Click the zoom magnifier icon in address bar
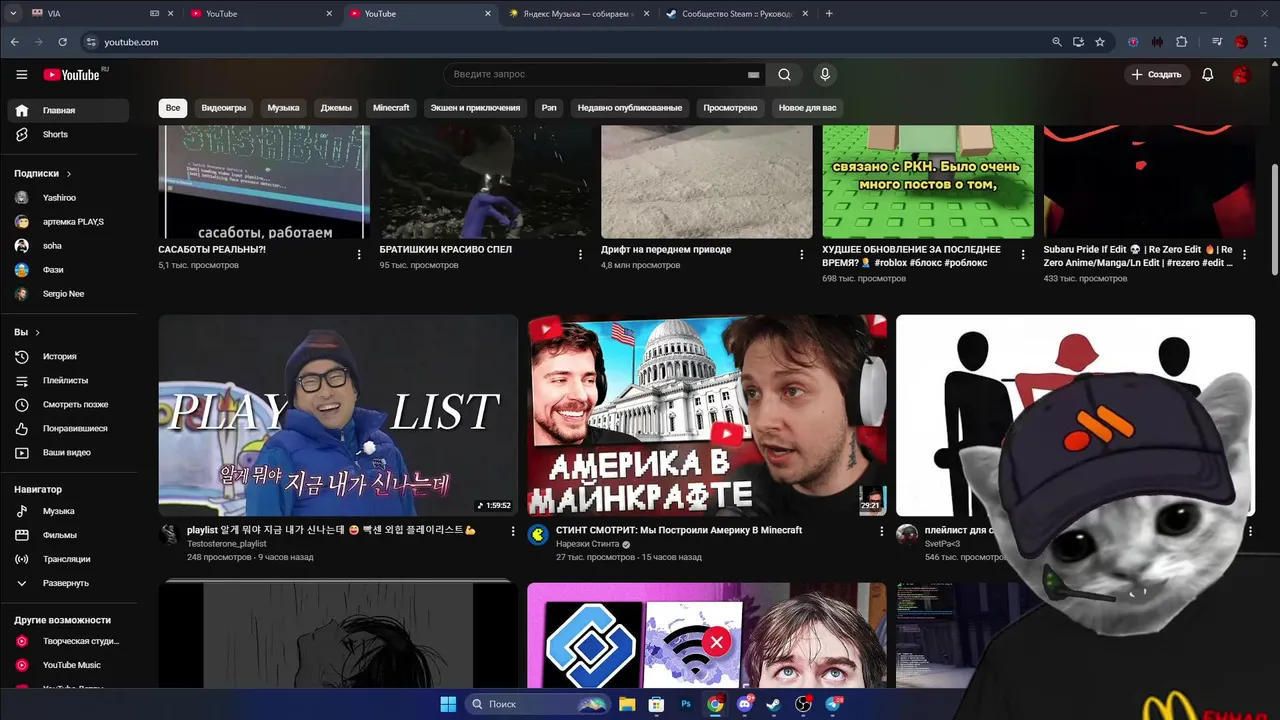The image size is (1280, 720). (1057, 42)
